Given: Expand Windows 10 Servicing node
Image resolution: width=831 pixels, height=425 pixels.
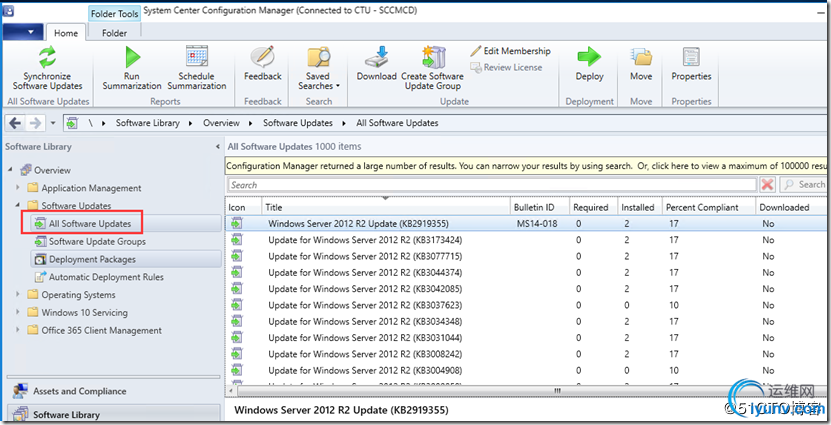Looking at the screenshot, I should coord(18,312).
